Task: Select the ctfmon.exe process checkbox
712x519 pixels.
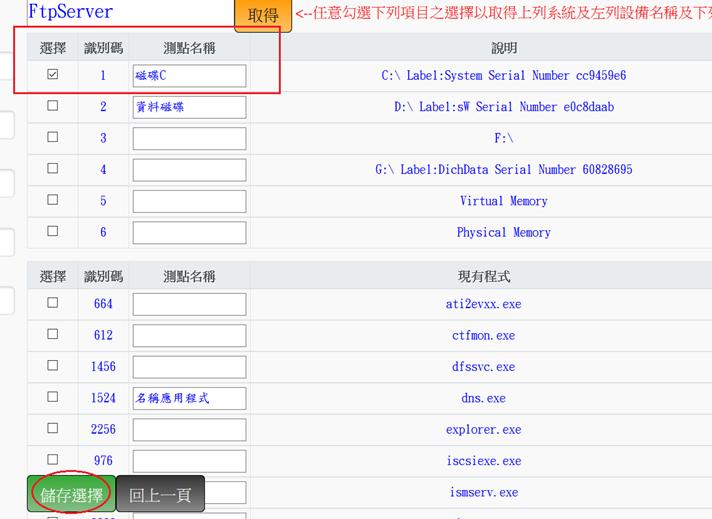Action: coord(53,335)
